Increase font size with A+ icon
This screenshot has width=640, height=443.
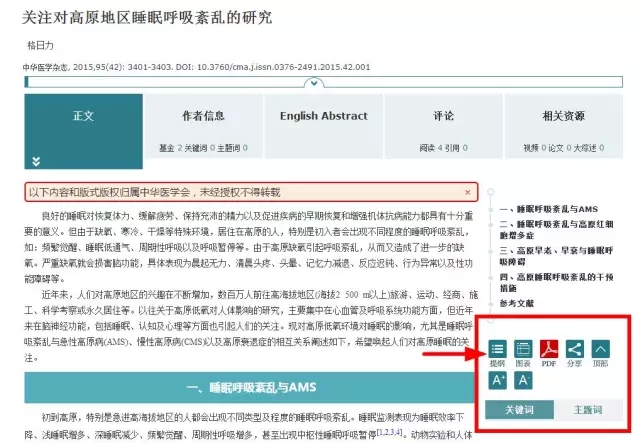498,380
